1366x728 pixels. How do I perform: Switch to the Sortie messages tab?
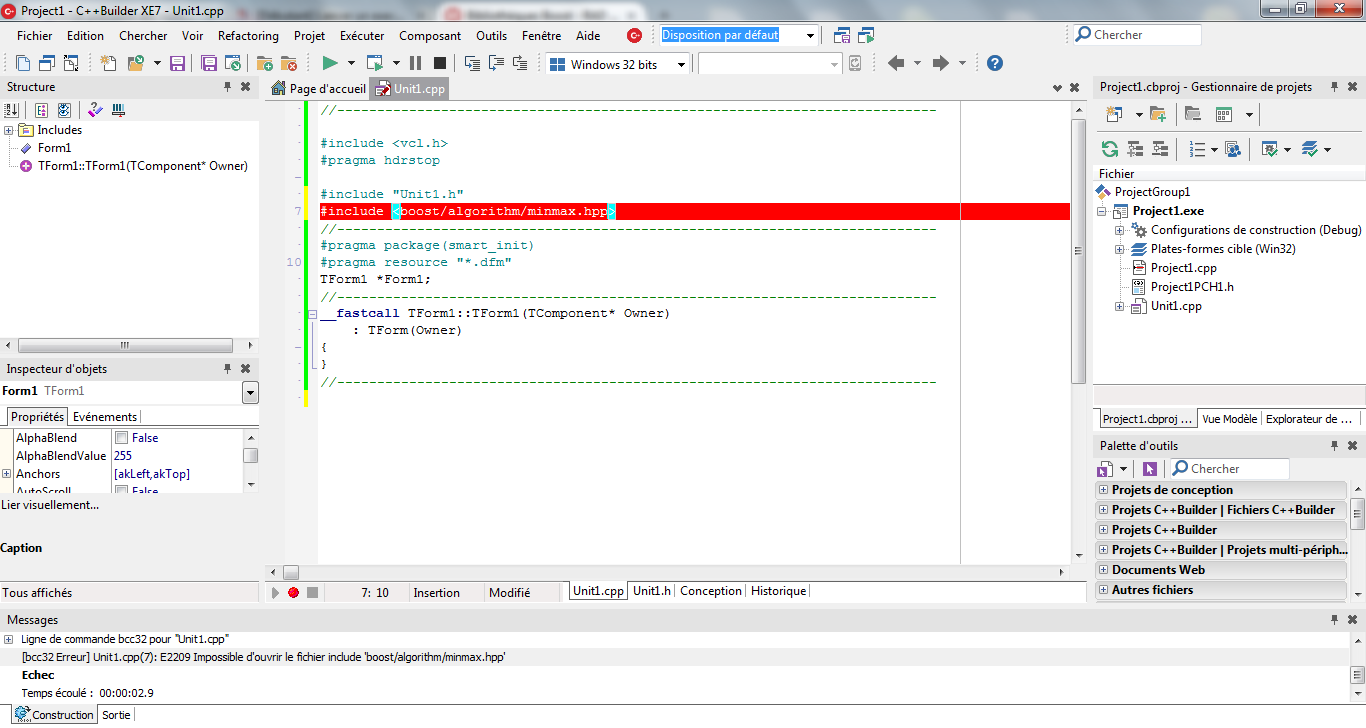[x=116, y=715]
